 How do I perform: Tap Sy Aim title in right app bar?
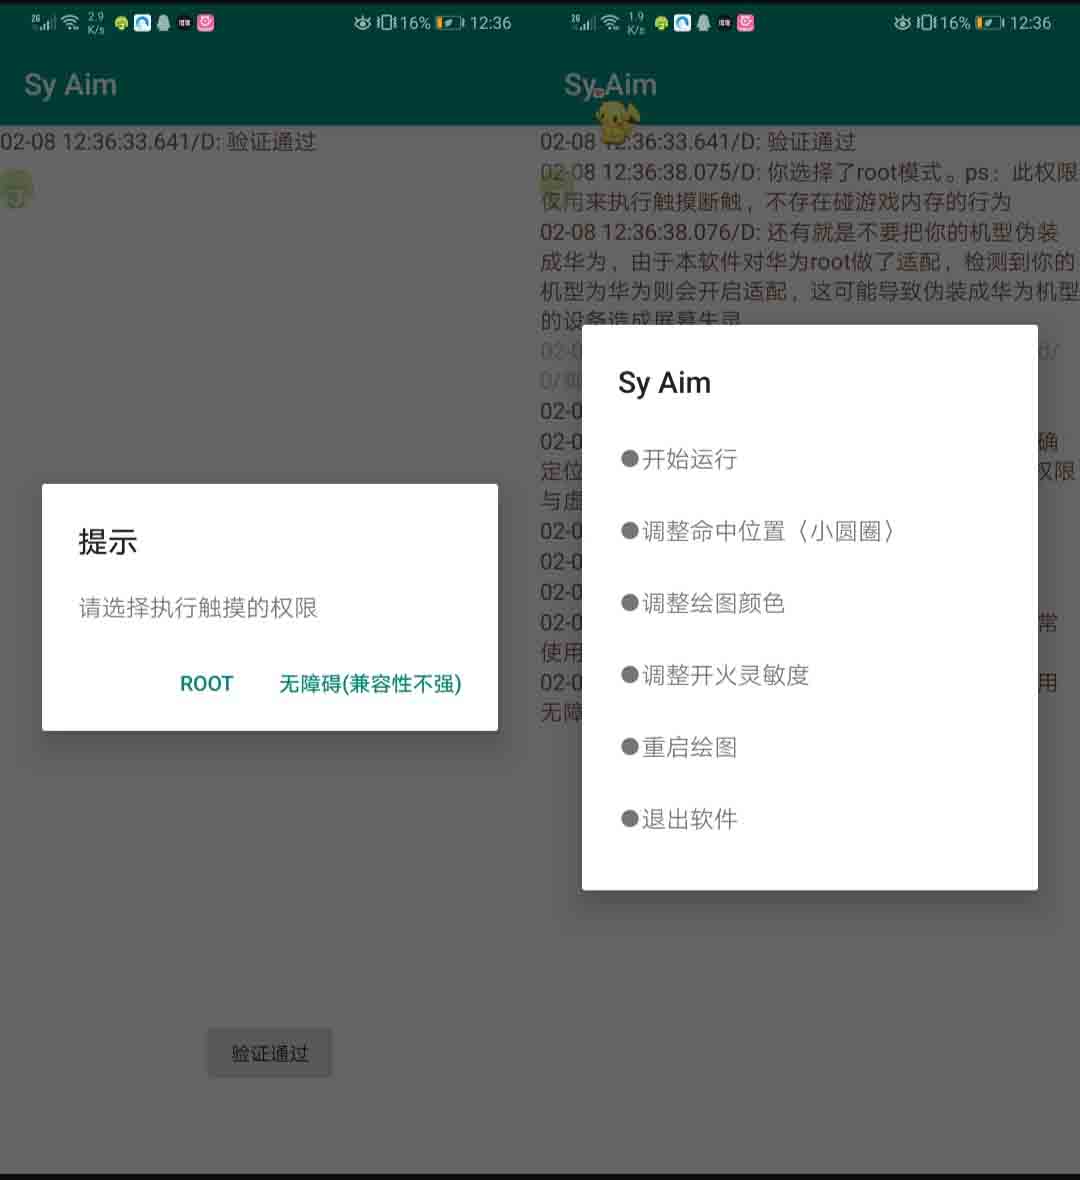click(610, 85)
